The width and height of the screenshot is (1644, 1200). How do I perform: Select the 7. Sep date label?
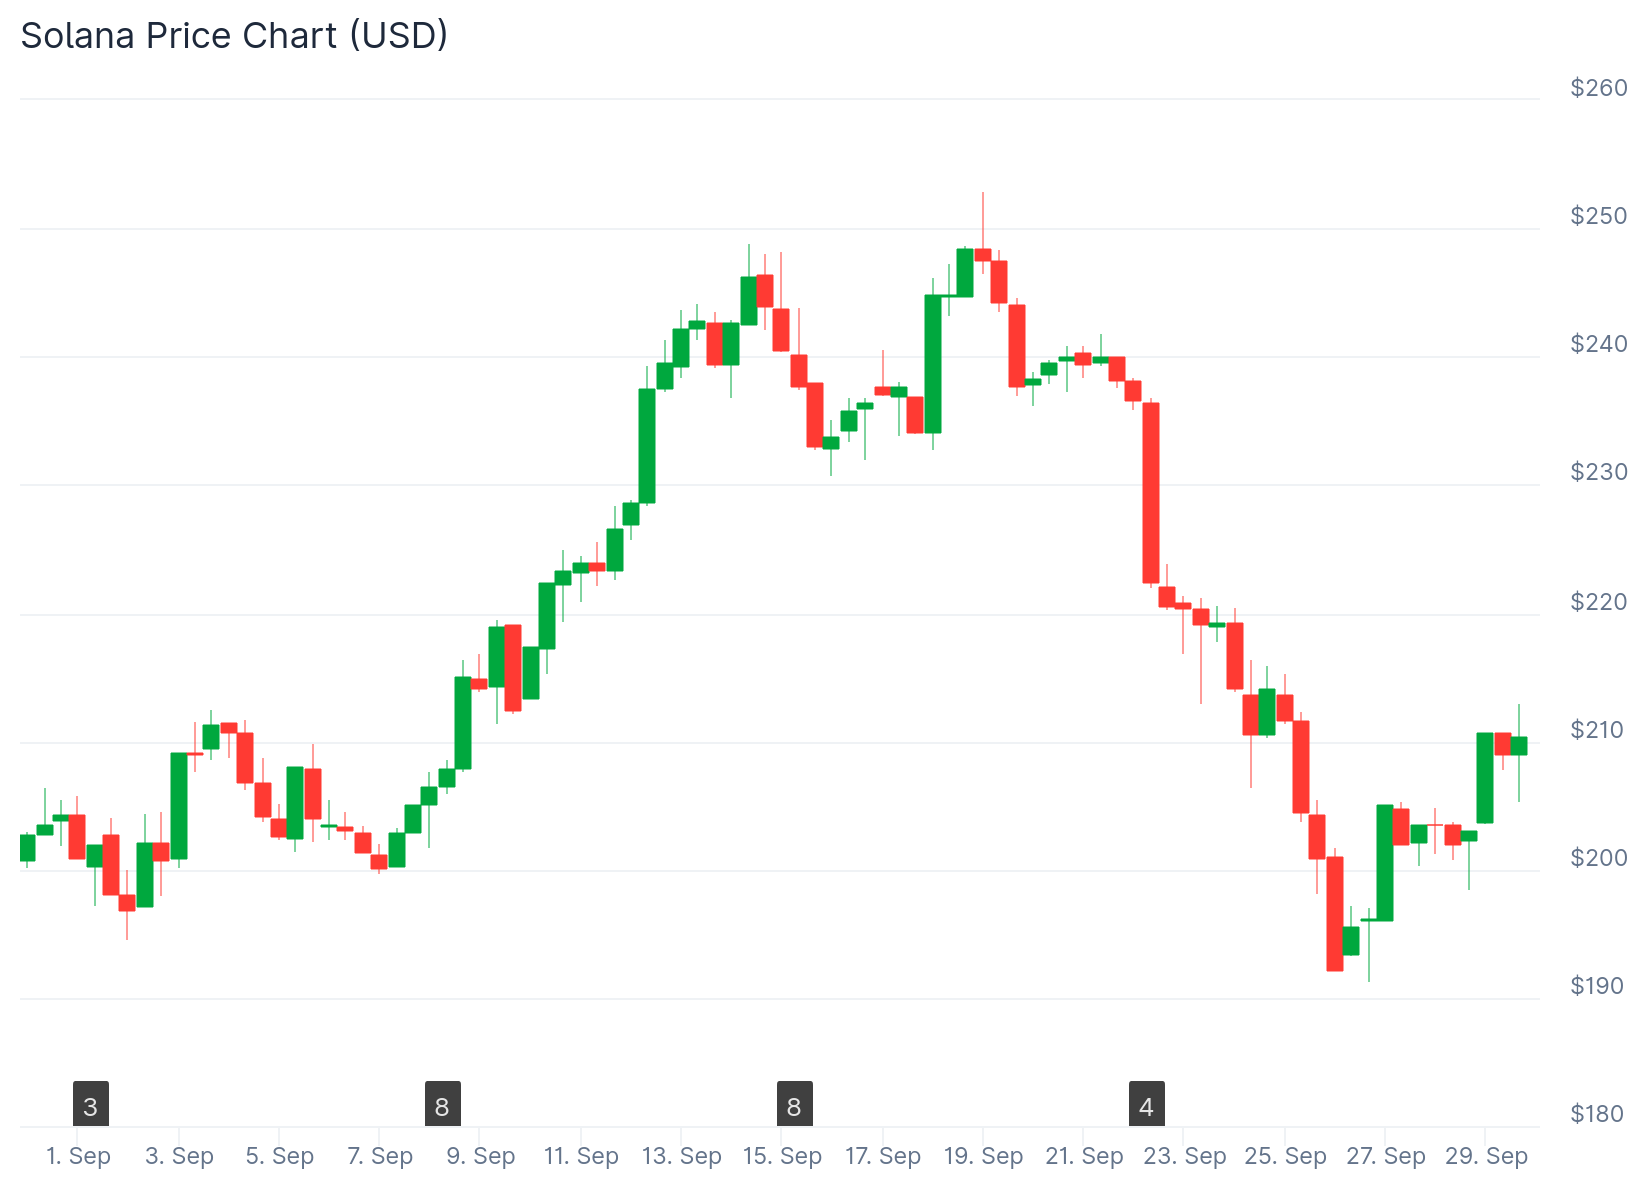click(x=380, y=1156)
